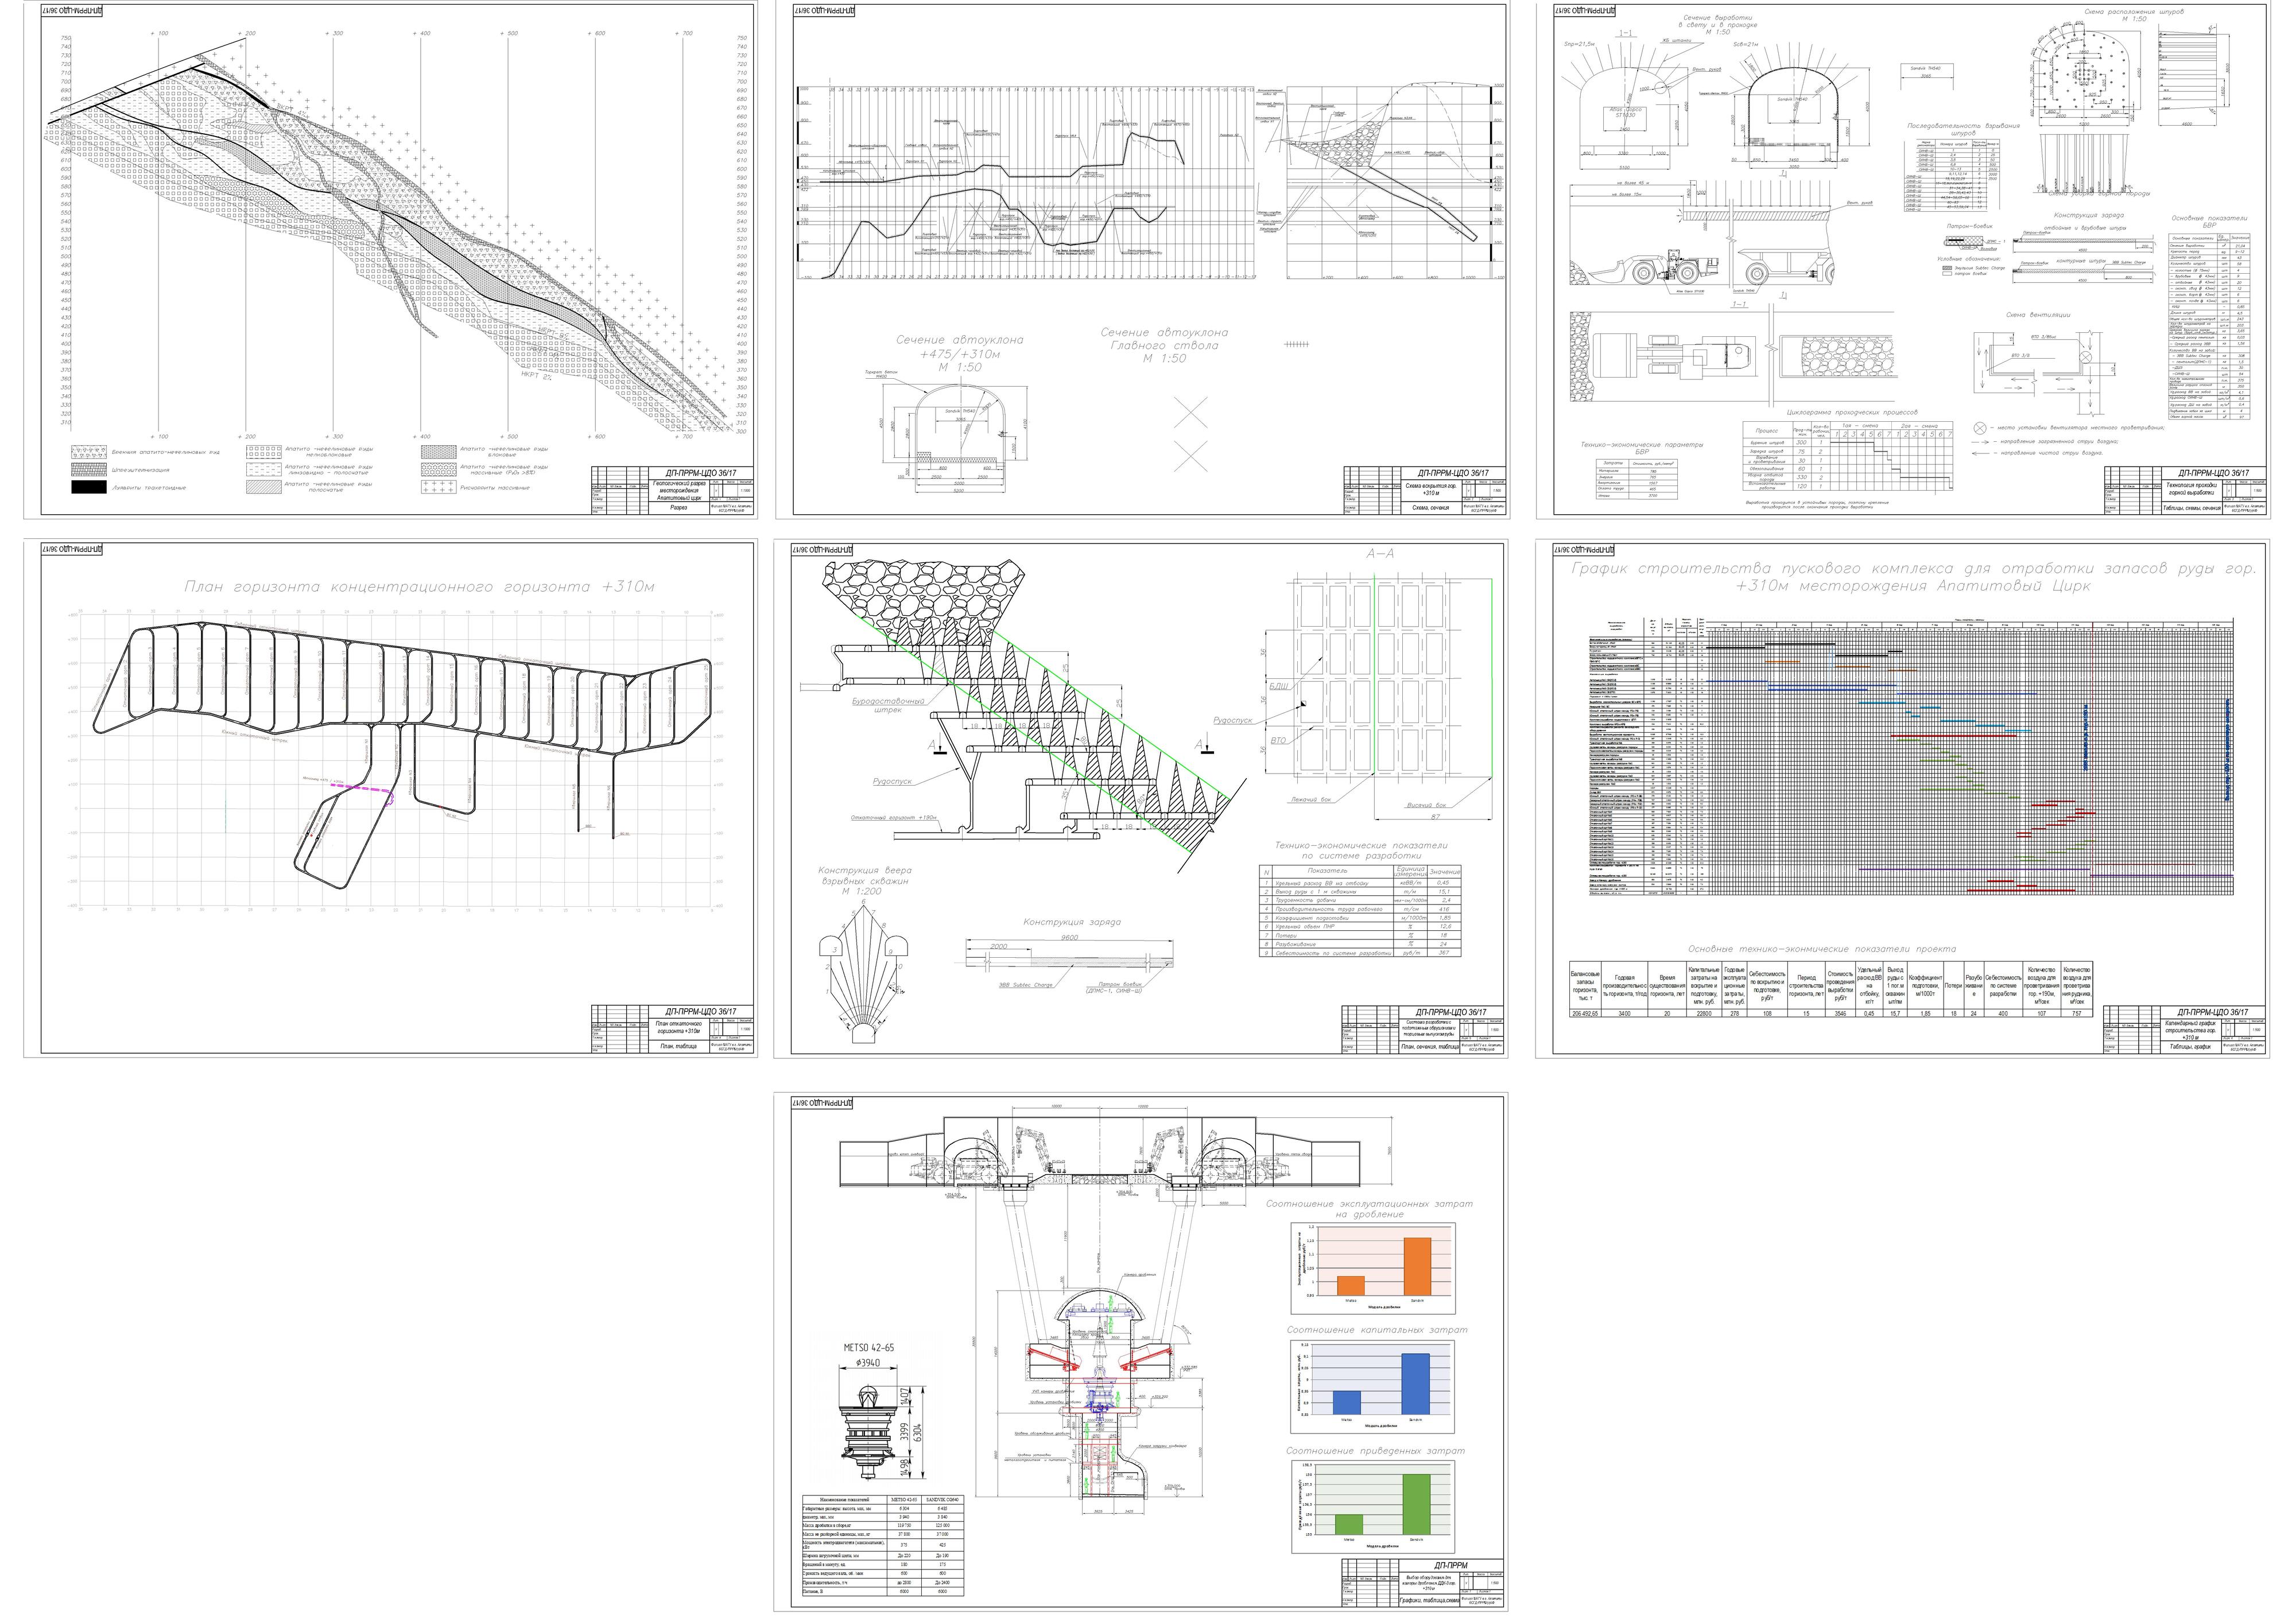
Task: Click 'Соотношение эксплуатационных затрат на дробление' chart title
Action: 1369,1209
